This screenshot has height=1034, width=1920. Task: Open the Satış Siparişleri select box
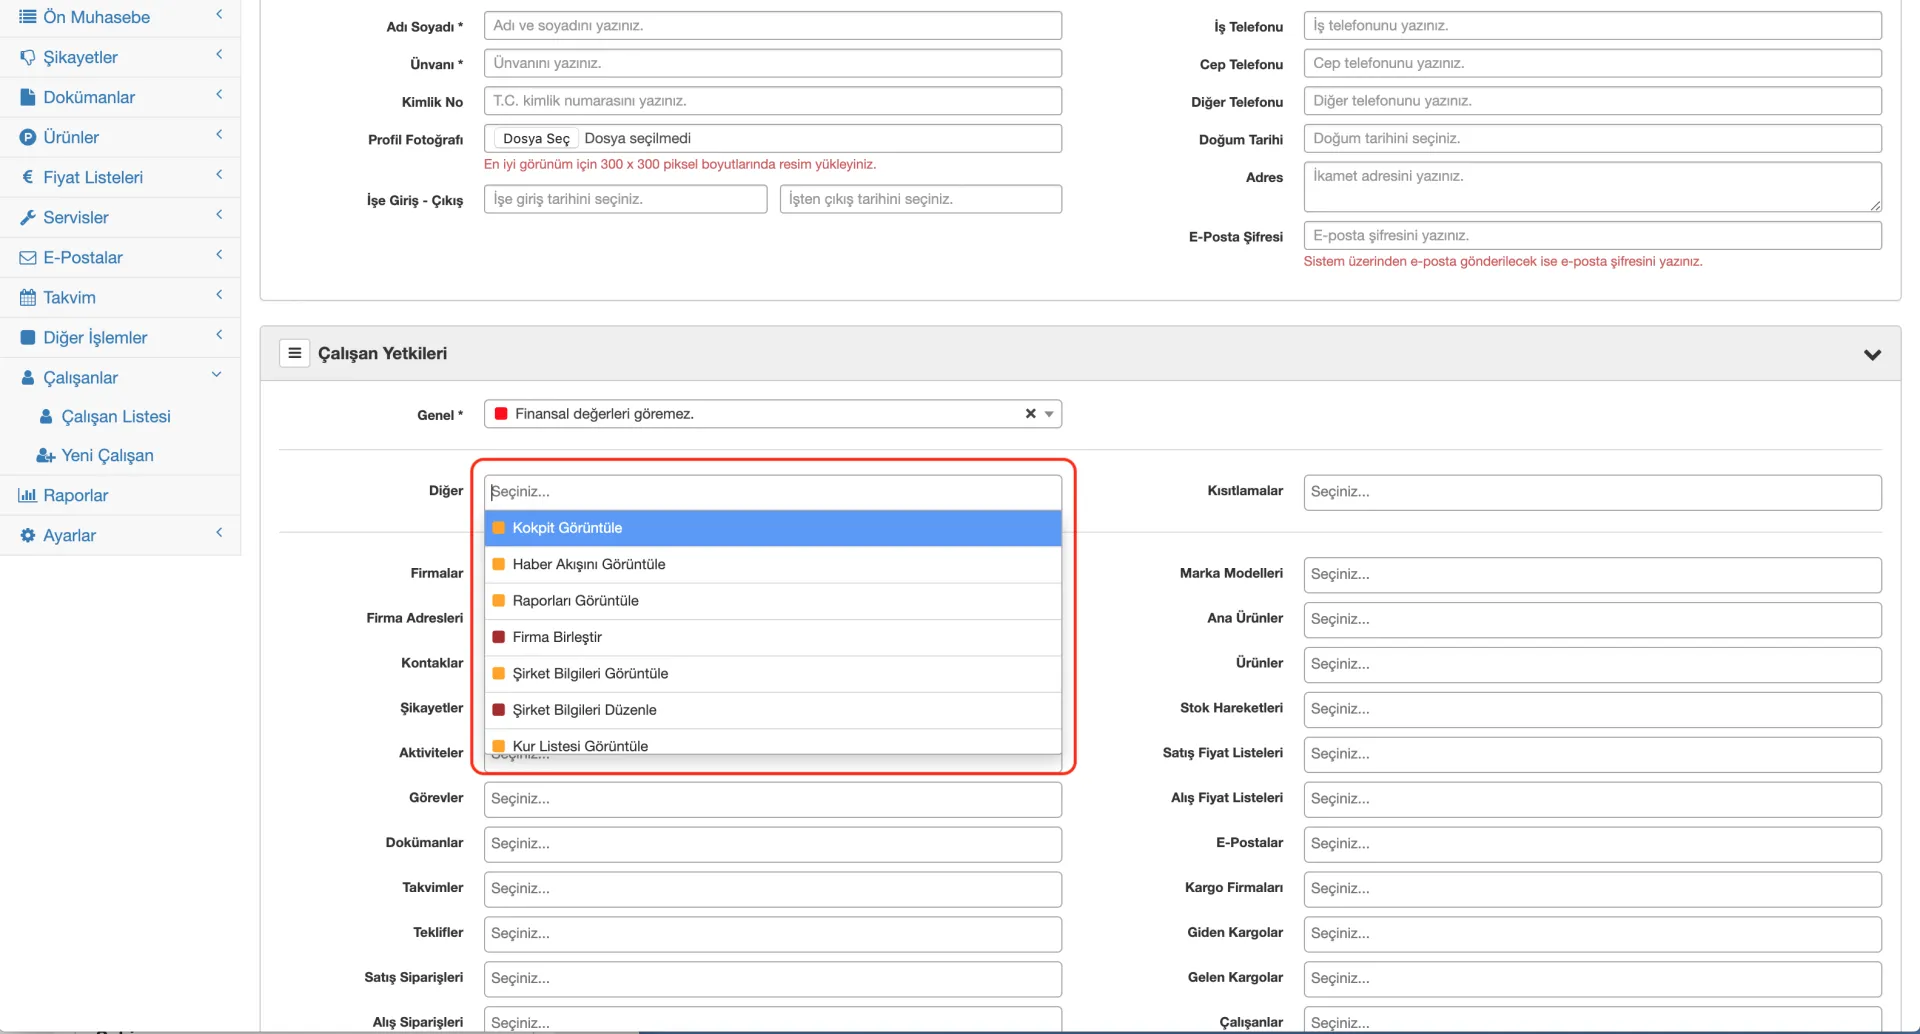click(773, 979)
